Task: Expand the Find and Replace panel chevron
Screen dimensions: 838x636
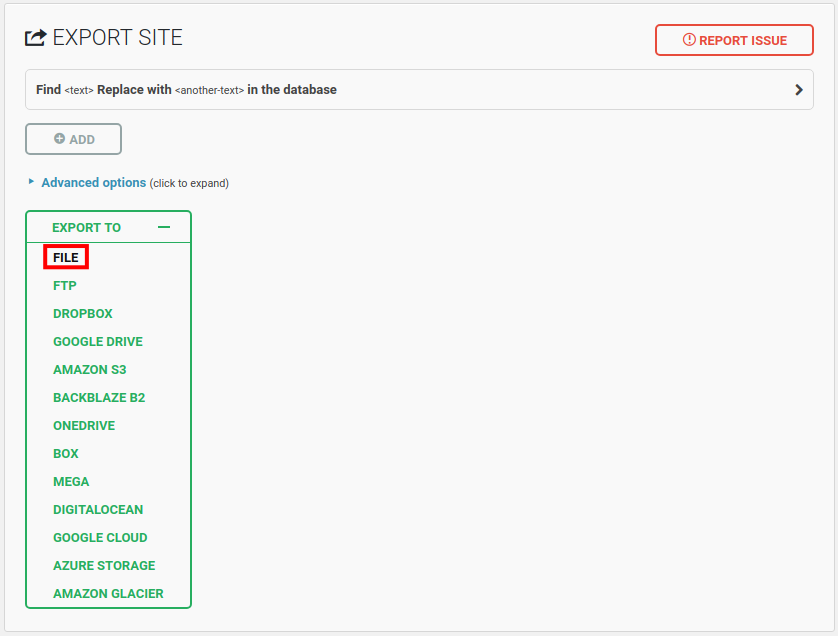Action: (x=799, y=89)
